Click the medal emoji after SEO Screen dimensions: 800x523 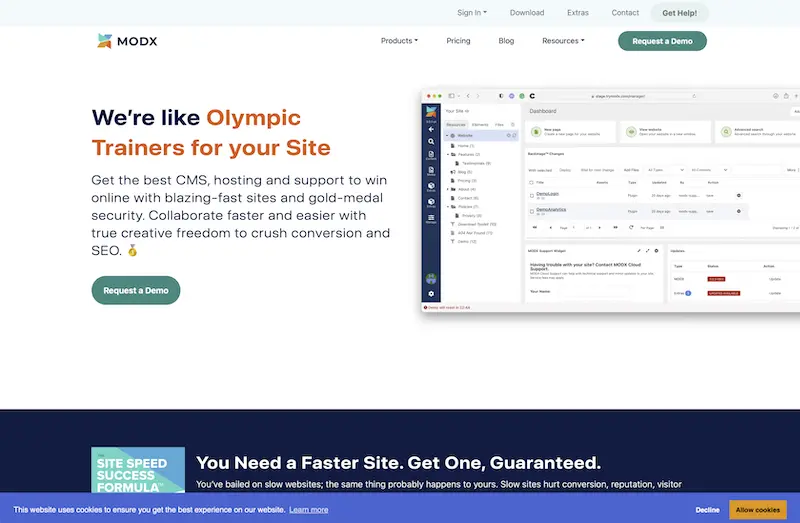(x=133, y=250)
